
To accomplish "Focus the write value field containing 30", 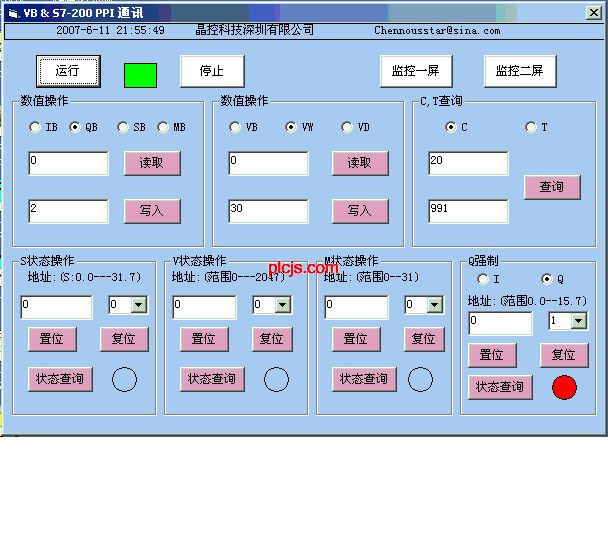I will point(268,211).
